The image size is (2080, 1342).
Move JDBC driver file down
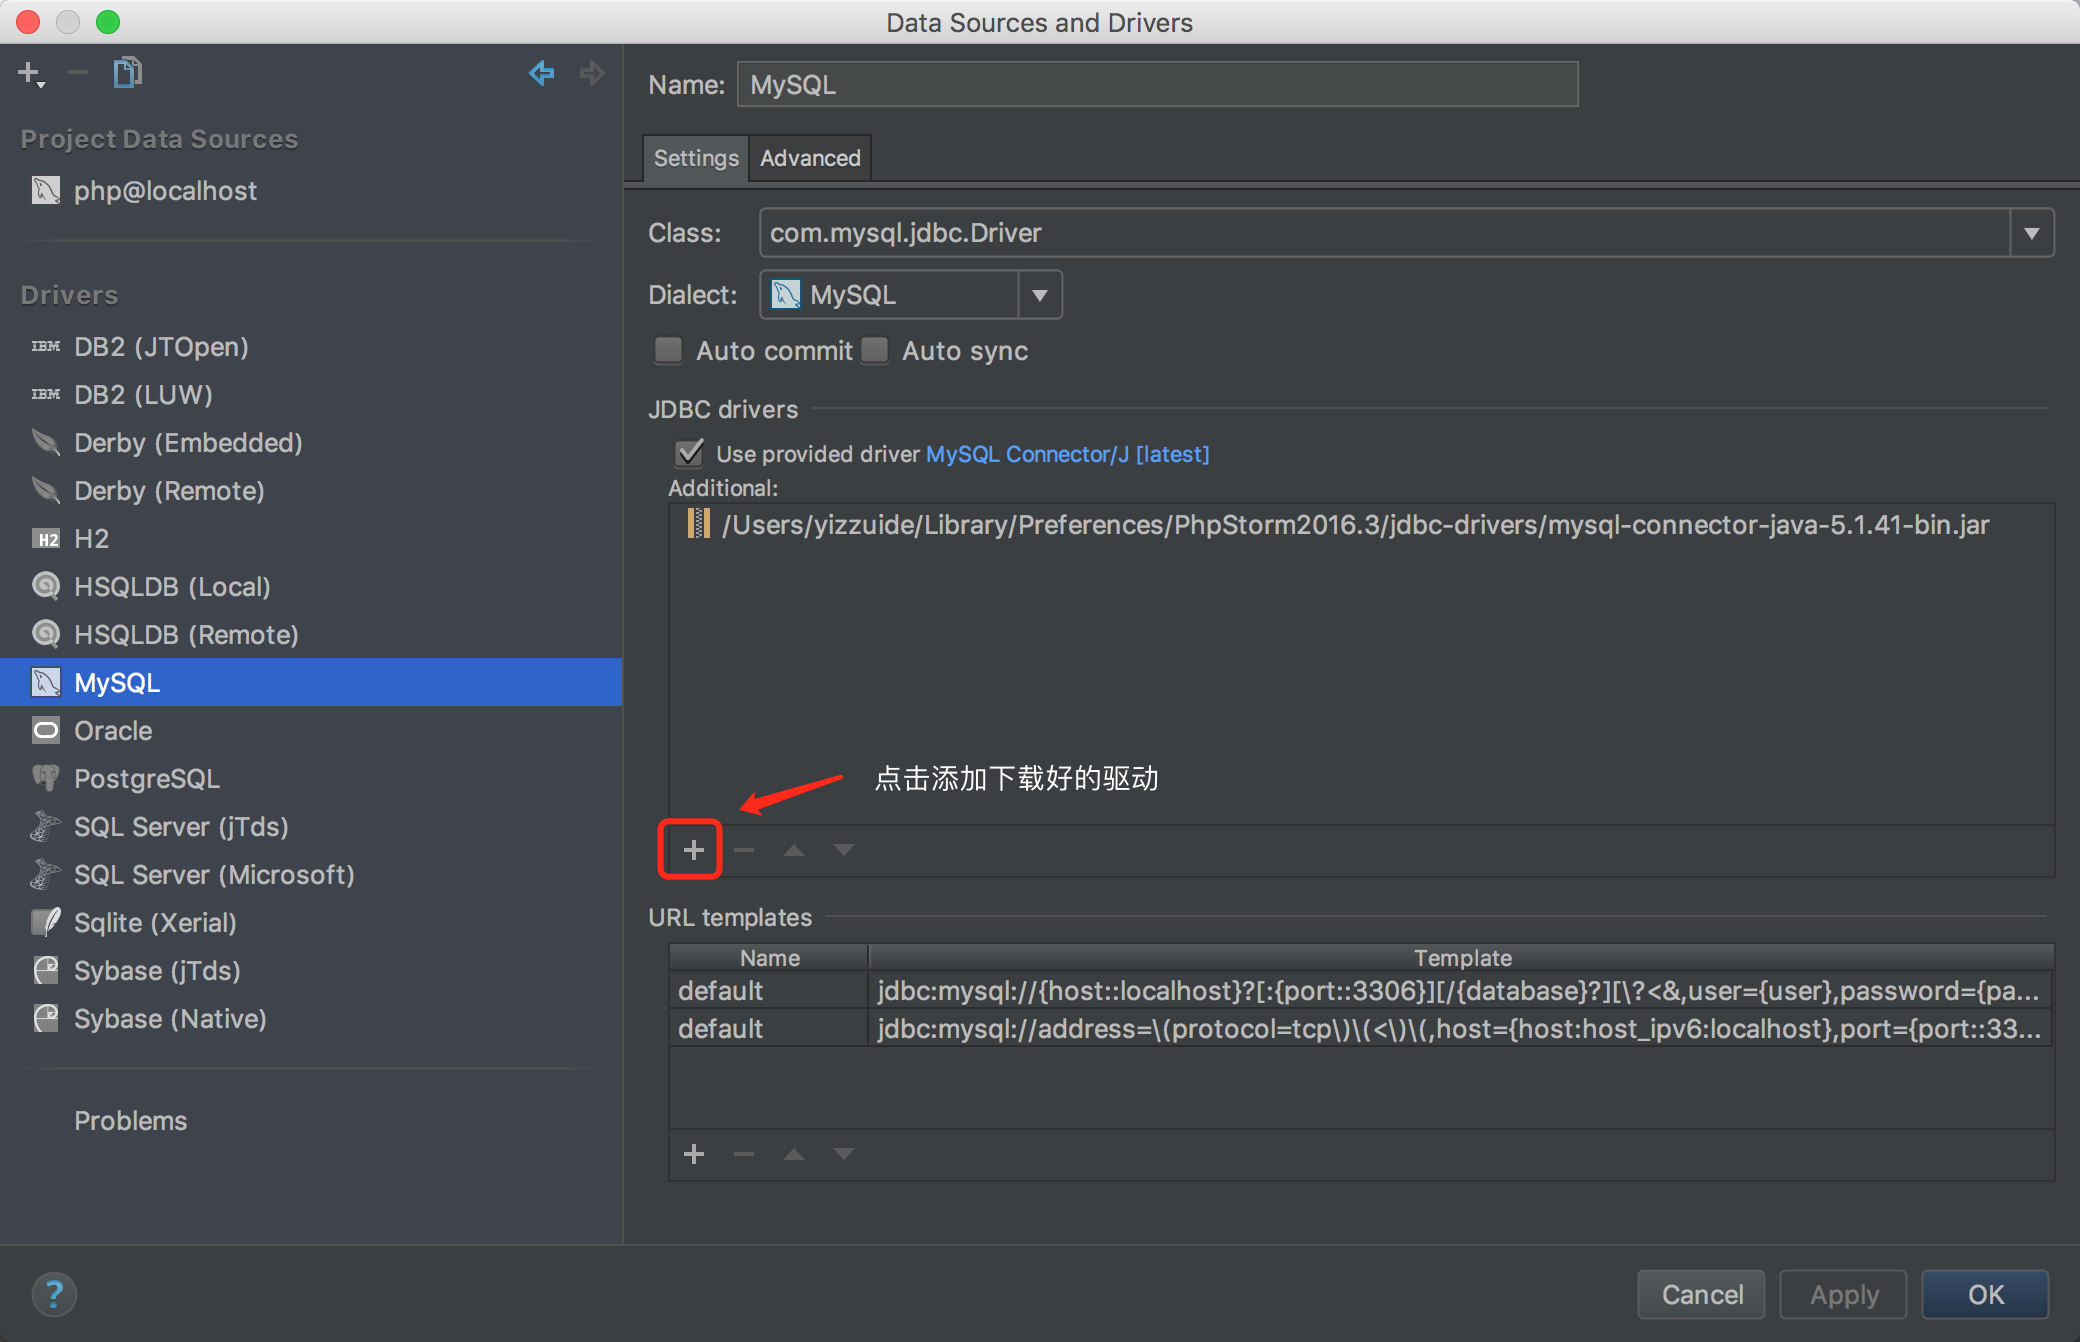[x=844, y=850]
